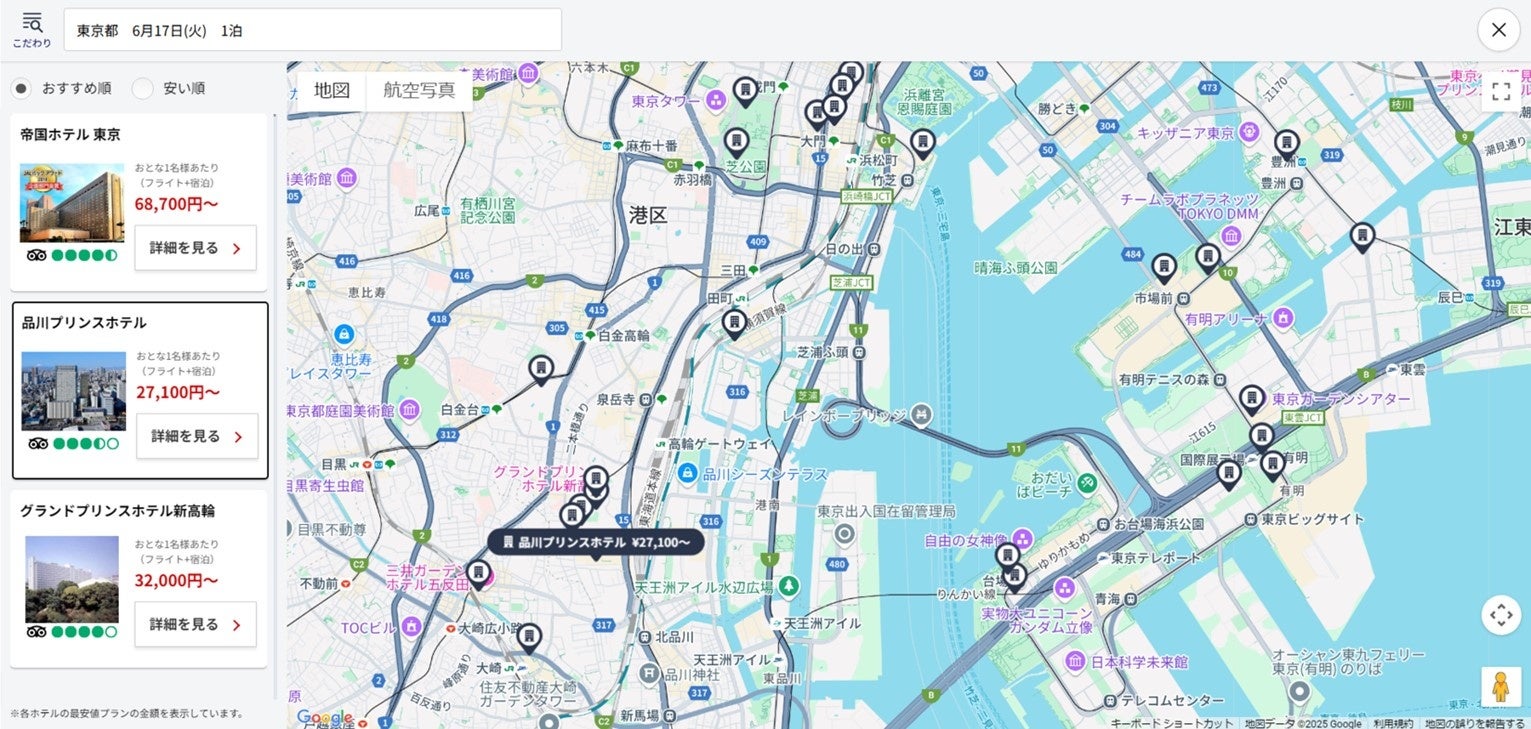Select the hotel pin beside 東京ガーデンシアター
This screenshot has height=729, width=1531.
pyautogui.click(x=1251, y=400)
